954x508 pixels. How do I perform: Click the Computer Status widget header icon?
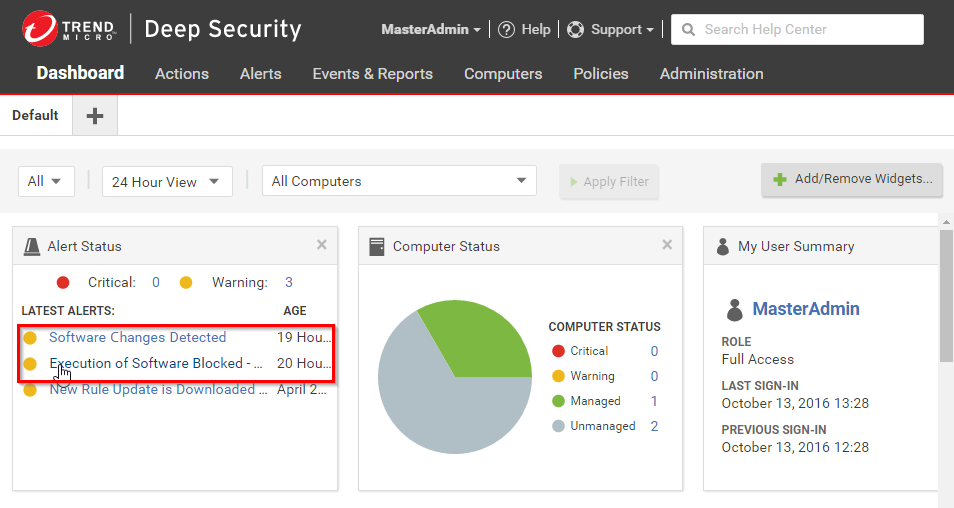coord(377,246)
